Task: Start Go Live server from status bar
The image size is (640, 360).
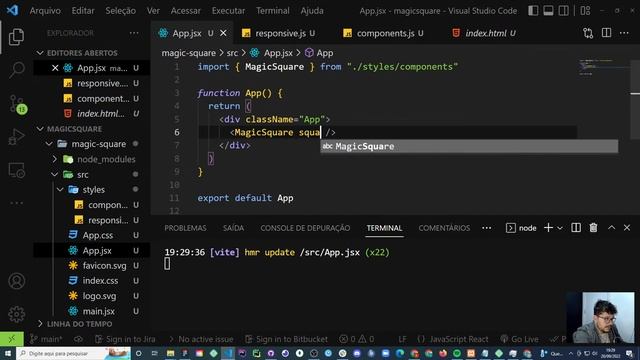Action: tap(519, 339)
